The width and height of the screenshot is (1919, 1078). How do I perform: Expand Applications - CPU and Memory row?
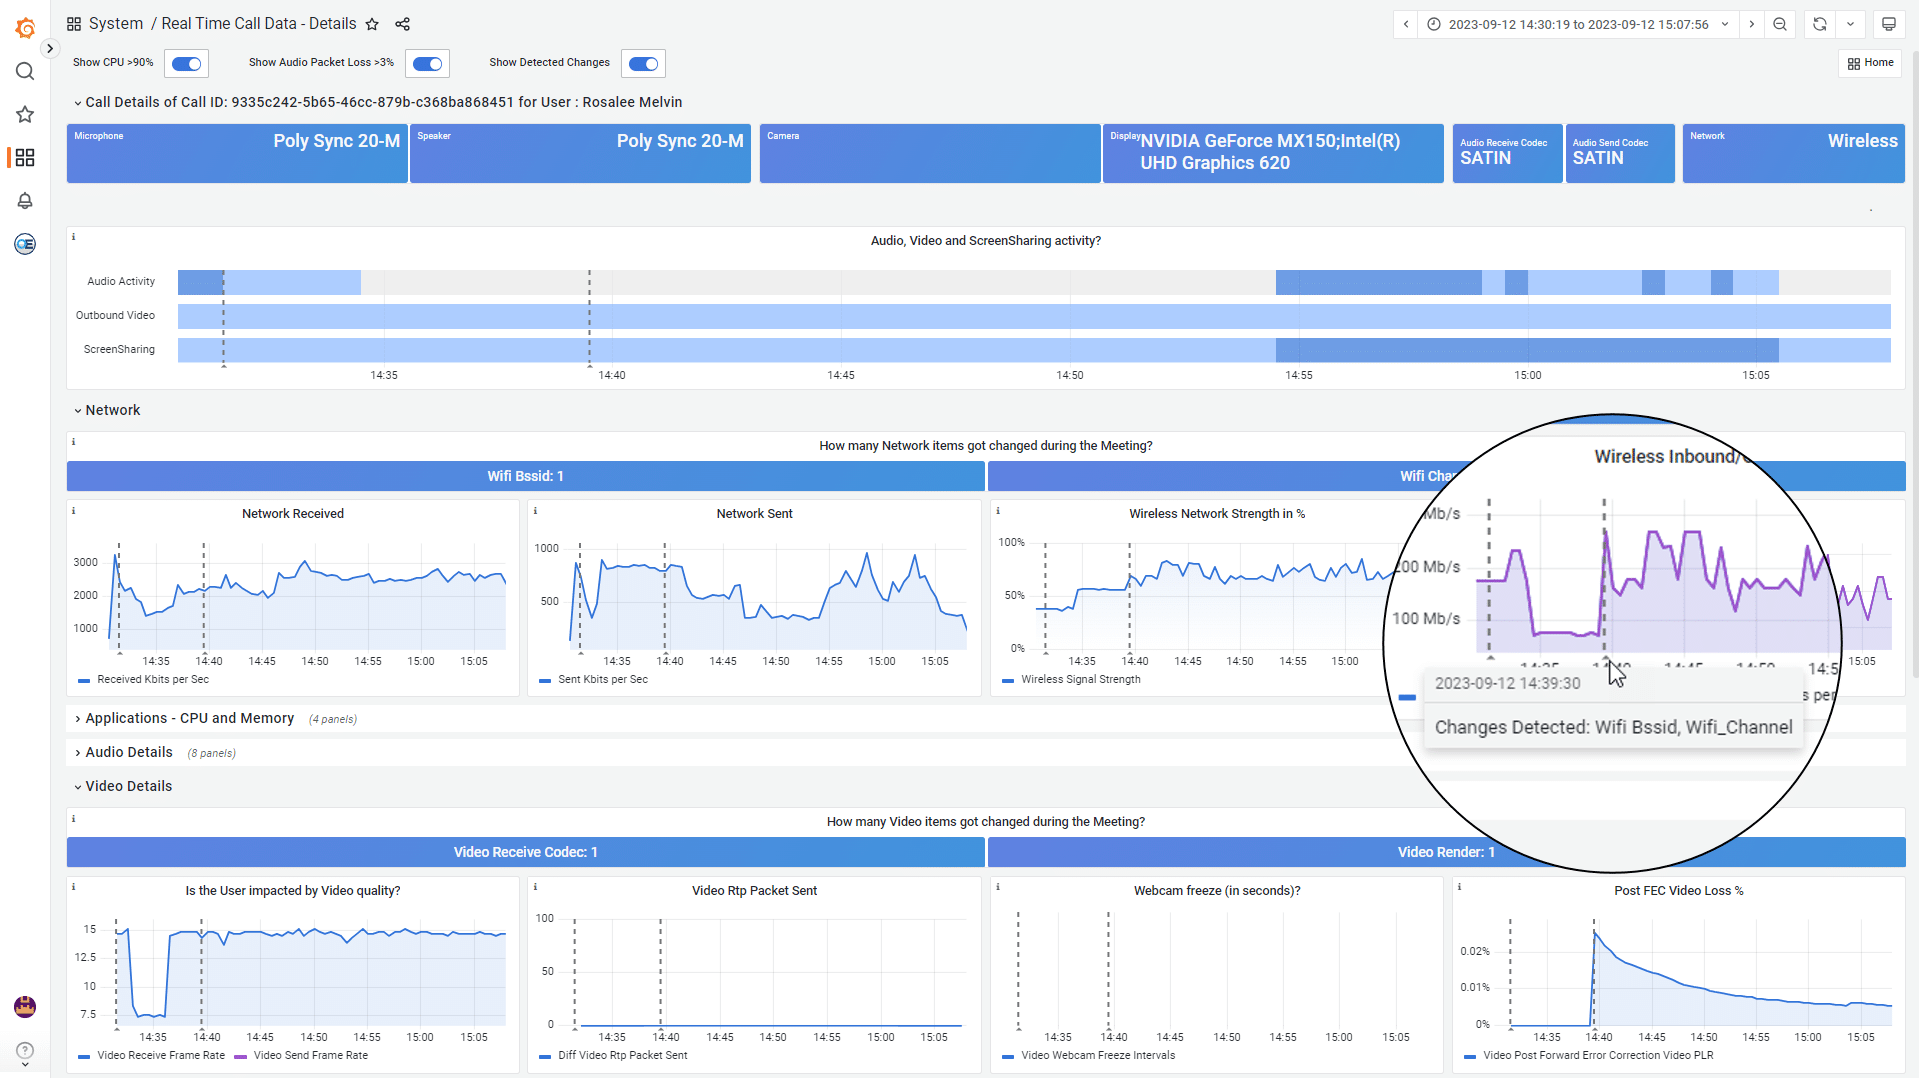click(189, 718)
